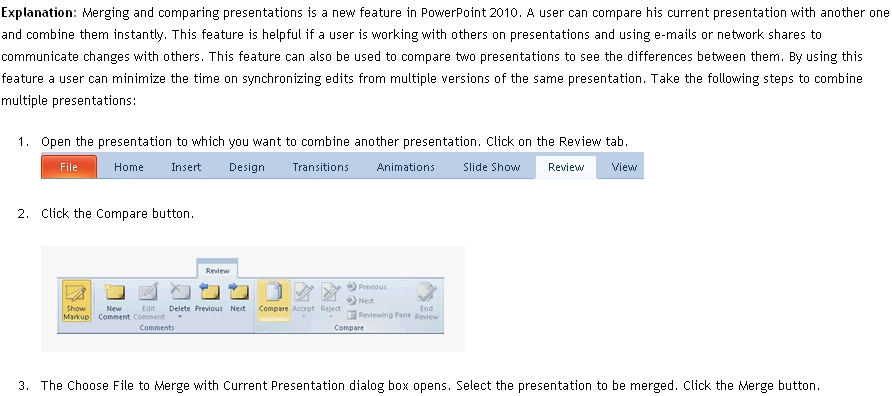Viewport: 892px width, 396px height.
Task: Go to the Transitions tab
Action: coord(320,167)
